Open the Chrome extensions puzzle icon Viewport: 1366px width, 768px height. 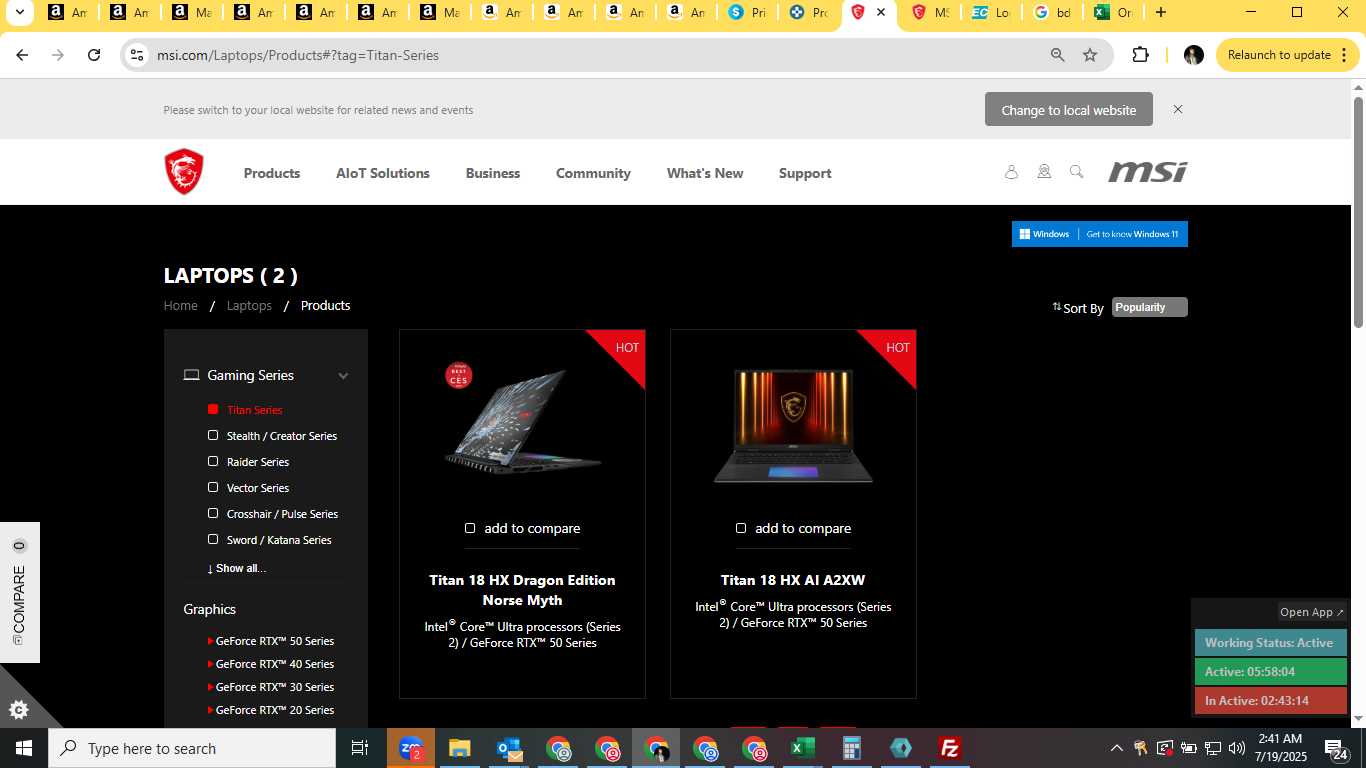(x=1140, y=55)
